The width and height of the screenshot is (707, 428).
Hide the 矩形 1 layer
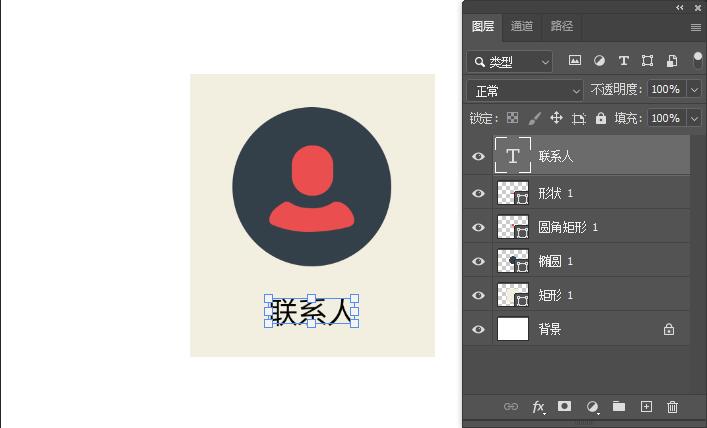[478, 295]
